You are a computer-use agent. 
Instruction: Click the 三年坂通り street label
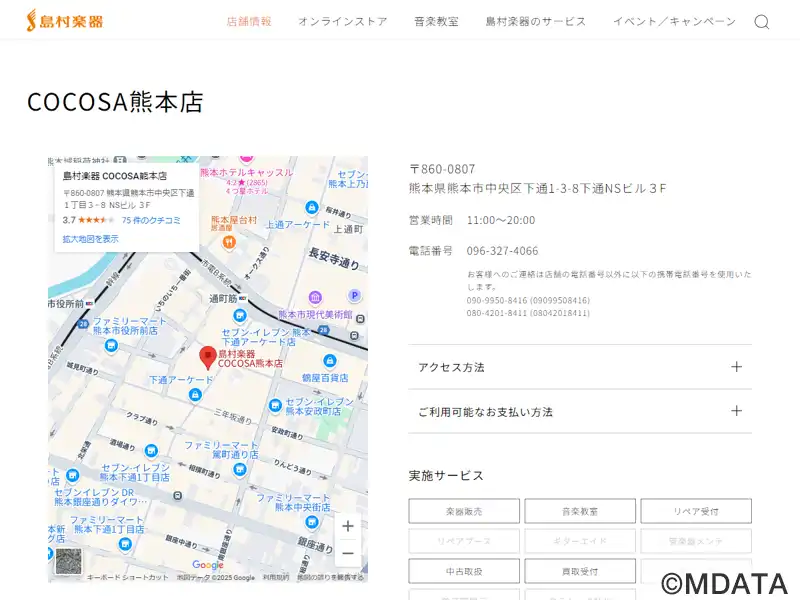tap(233, 415)
